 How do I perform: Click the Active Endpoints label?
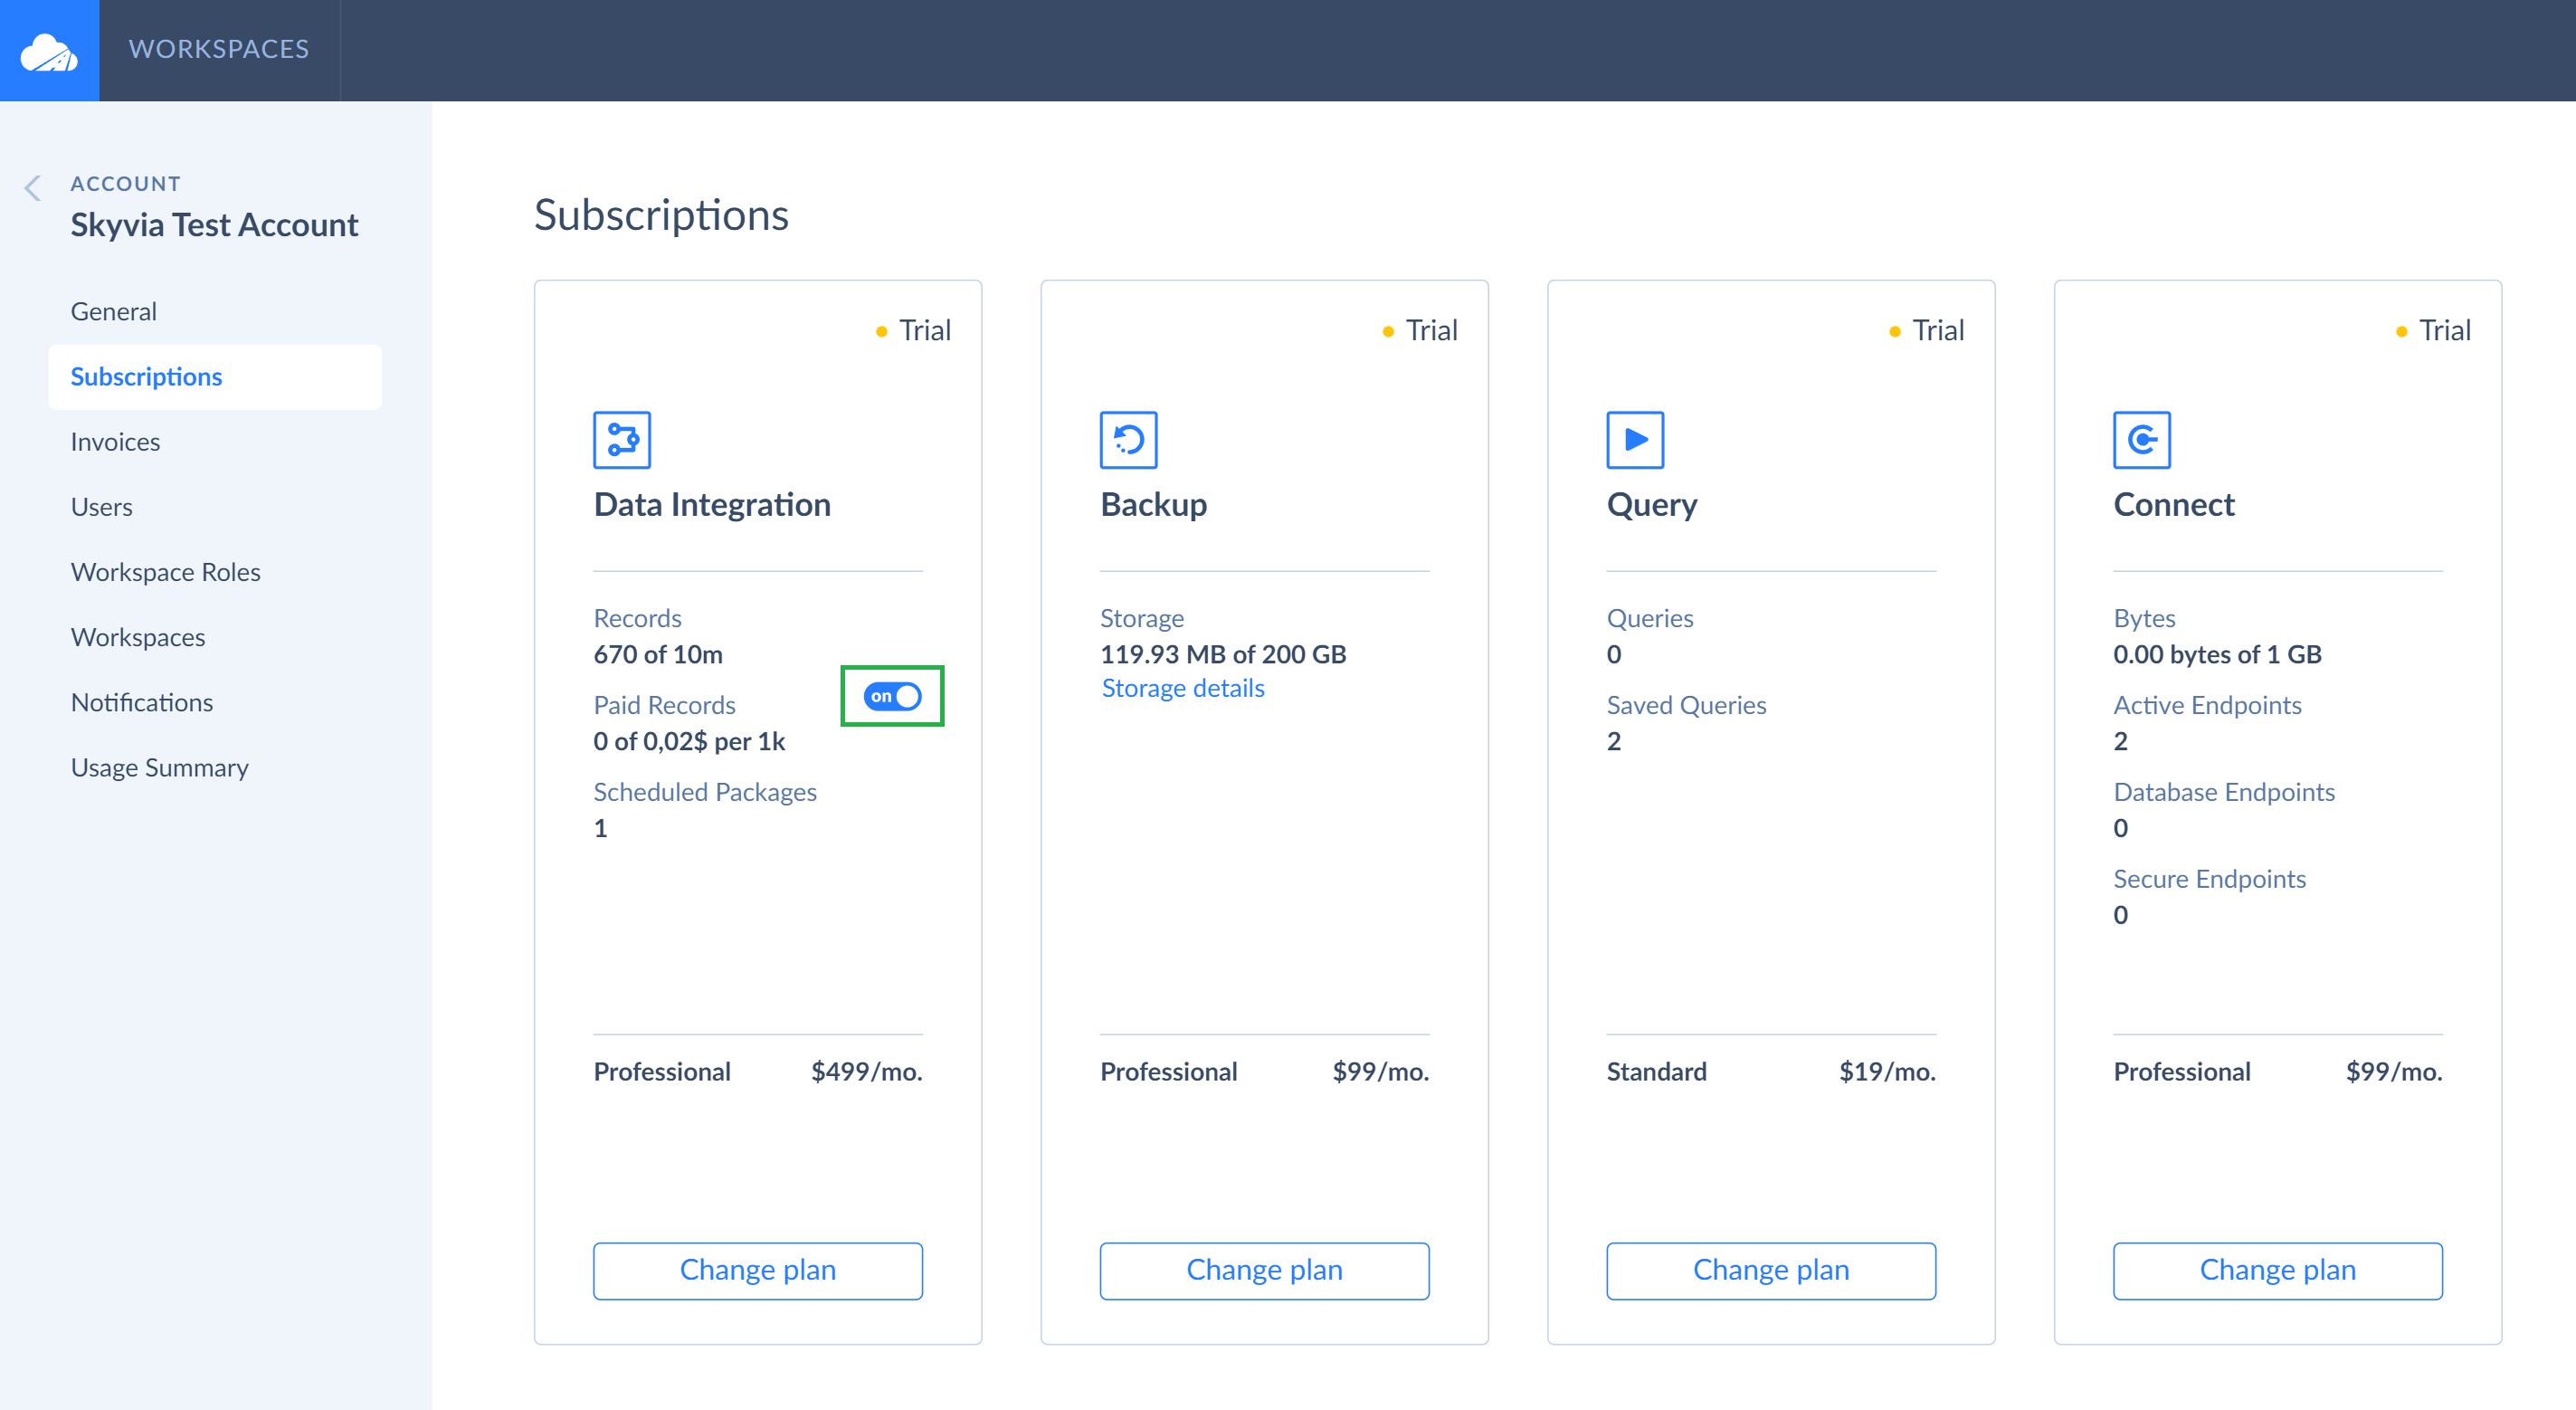coord(2207,705)
